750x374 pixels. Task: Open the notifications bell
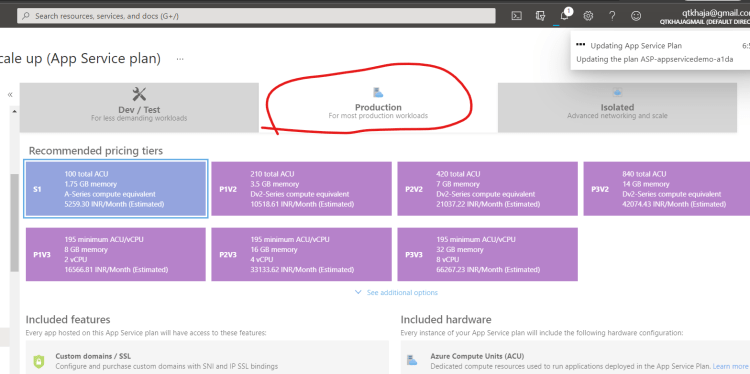click(x=565, y=15)
